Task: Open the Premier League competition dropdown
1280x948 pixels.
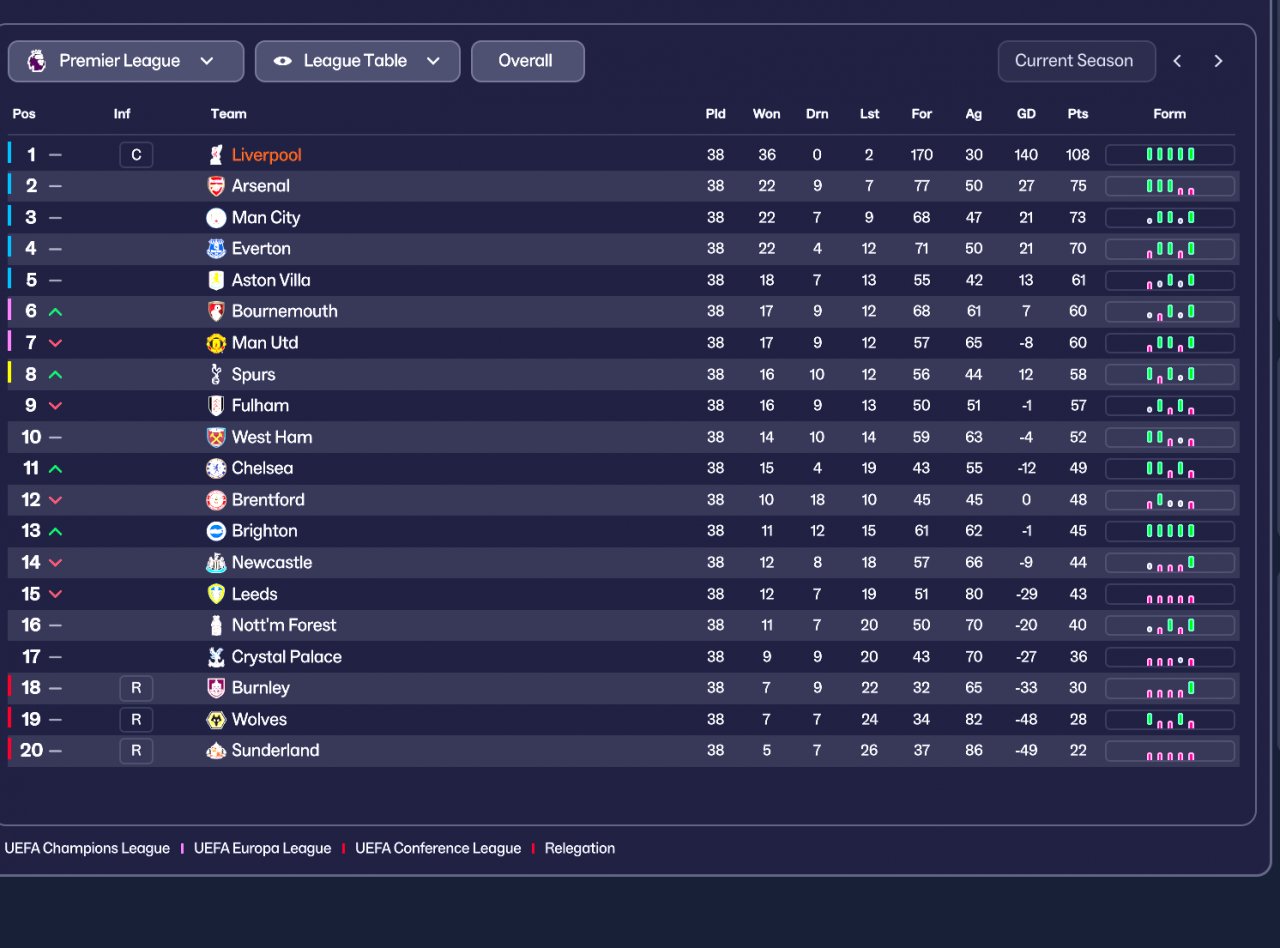Action: (126, 61)
